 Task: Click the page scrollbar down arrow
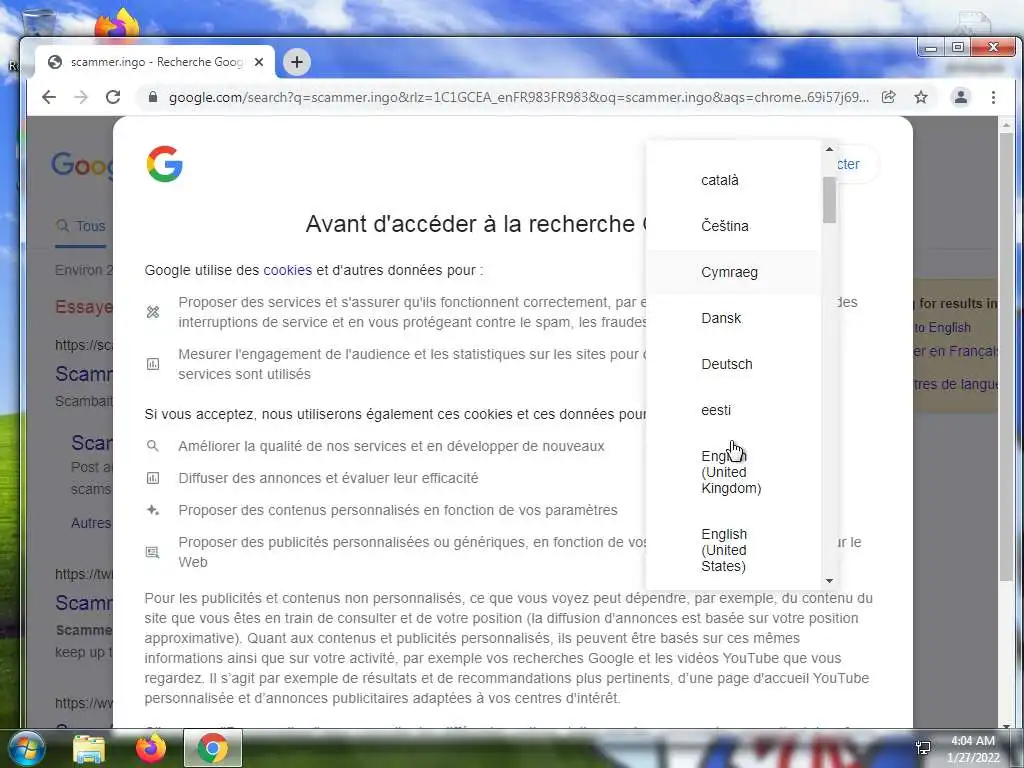coord(1006,724)
